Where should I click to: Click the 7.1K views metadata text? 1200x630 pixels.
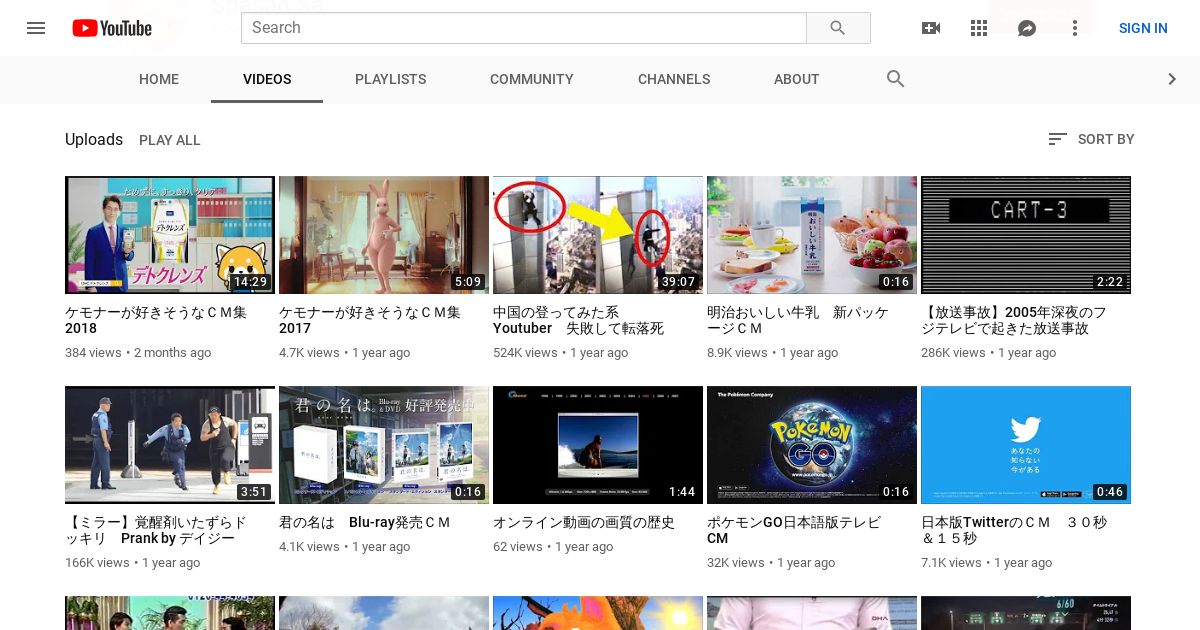click(x=986, y=563)
